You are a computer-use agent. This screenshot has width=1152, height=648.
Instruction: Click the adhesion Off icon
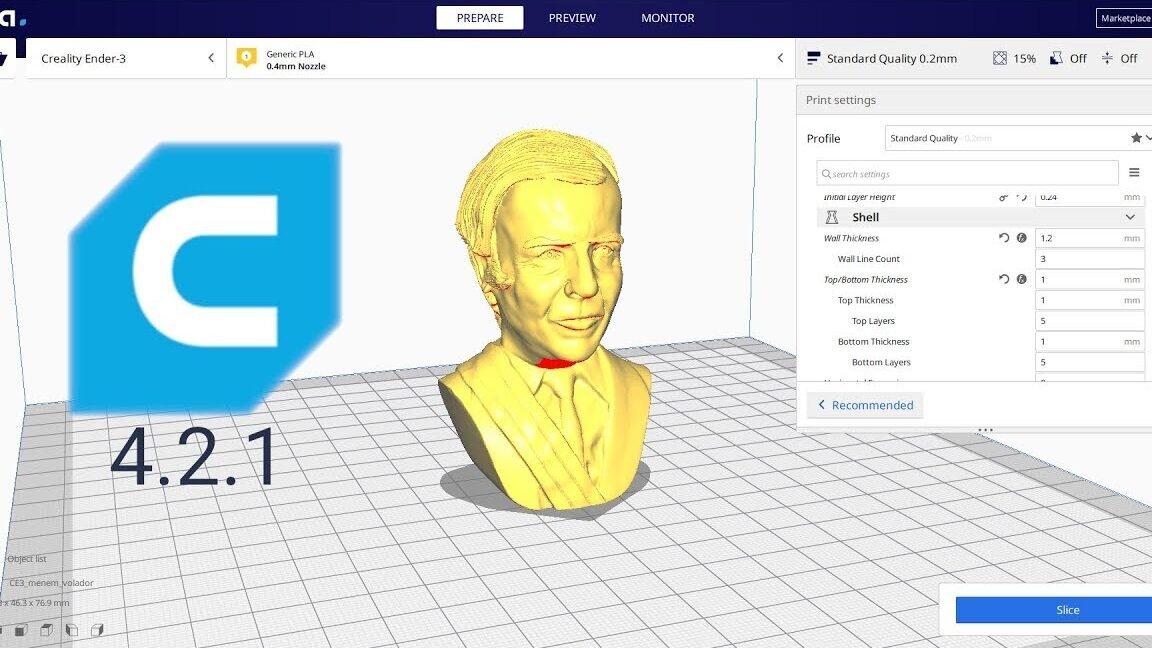click(x=1107, y=58)
